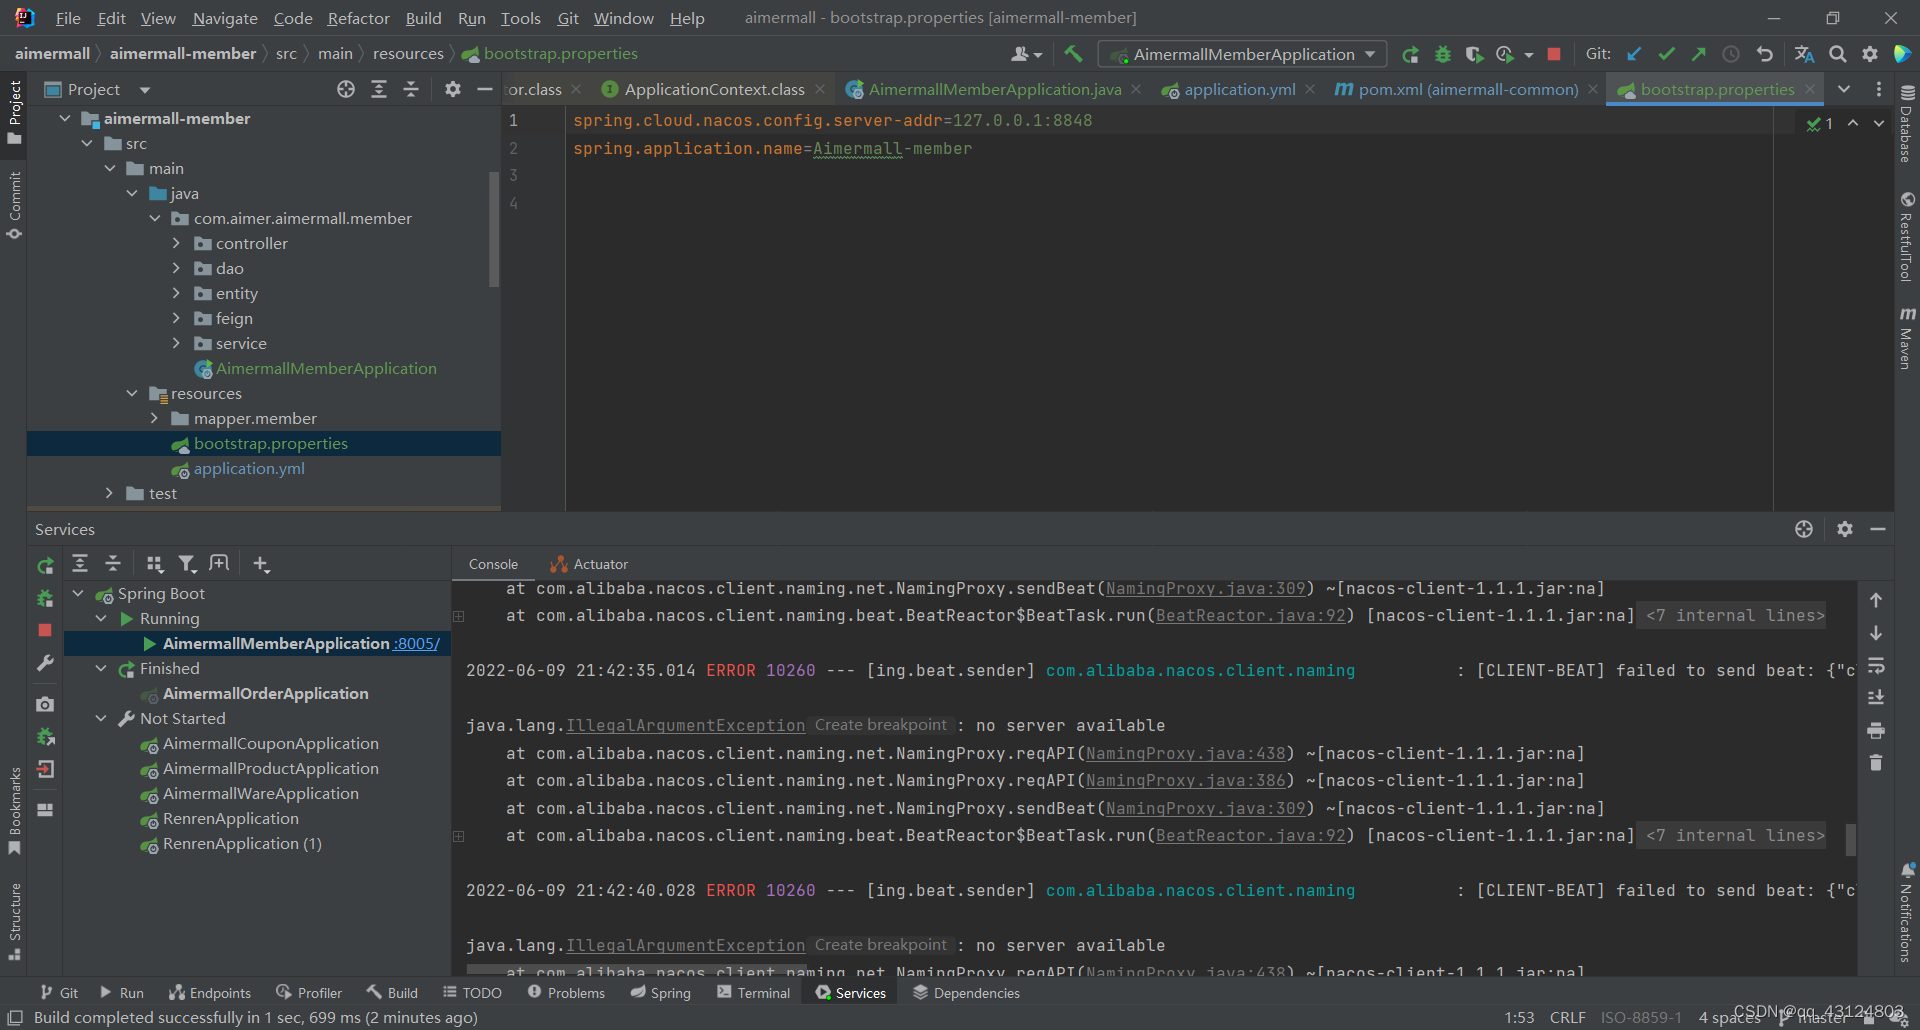Toggle Structure tool window
This screenshot has width=1920, height=1030.
click(x=14, y=920)
